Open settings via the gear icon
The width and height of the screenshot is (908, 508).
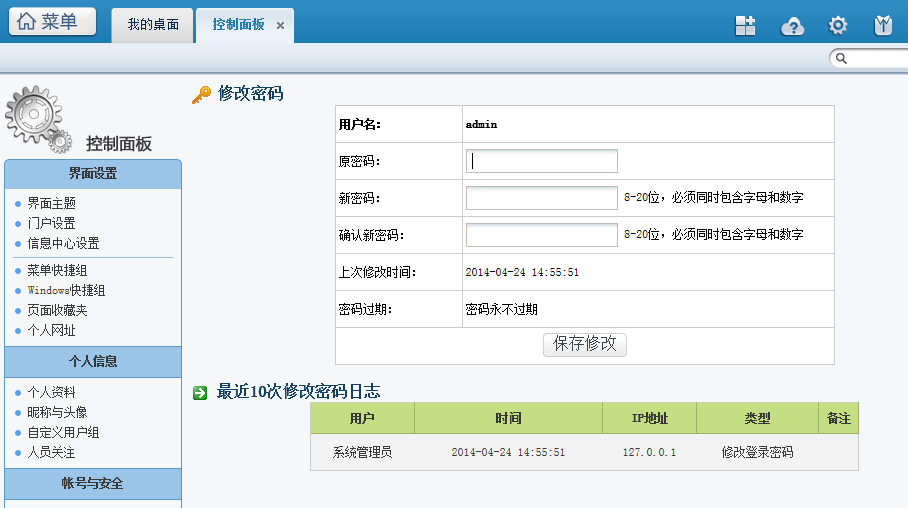pyautogui.click(x=838, y=26)
